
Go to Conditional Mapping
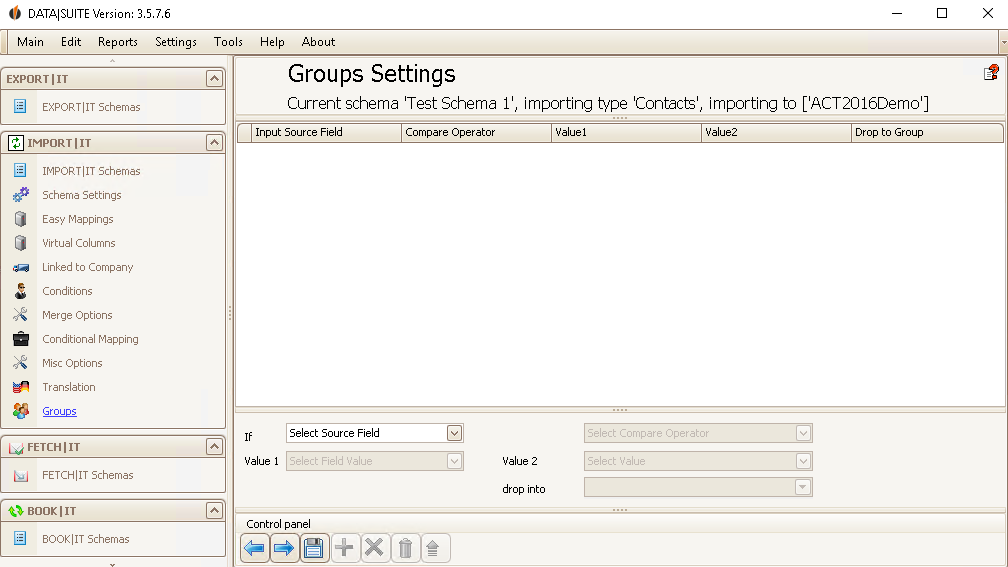(x=90, y=339)
